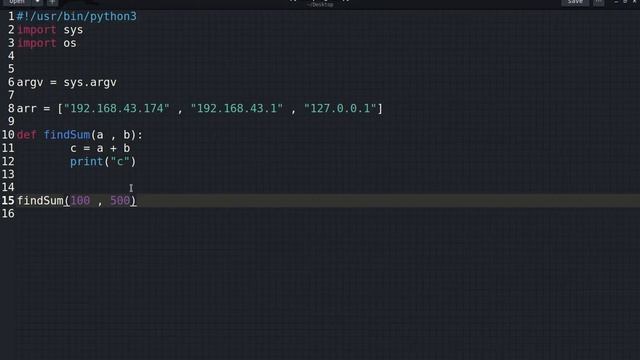Click the string "127.0.0.1" in arr
Viewport: 640px width, 360px height.
(340, 109)
